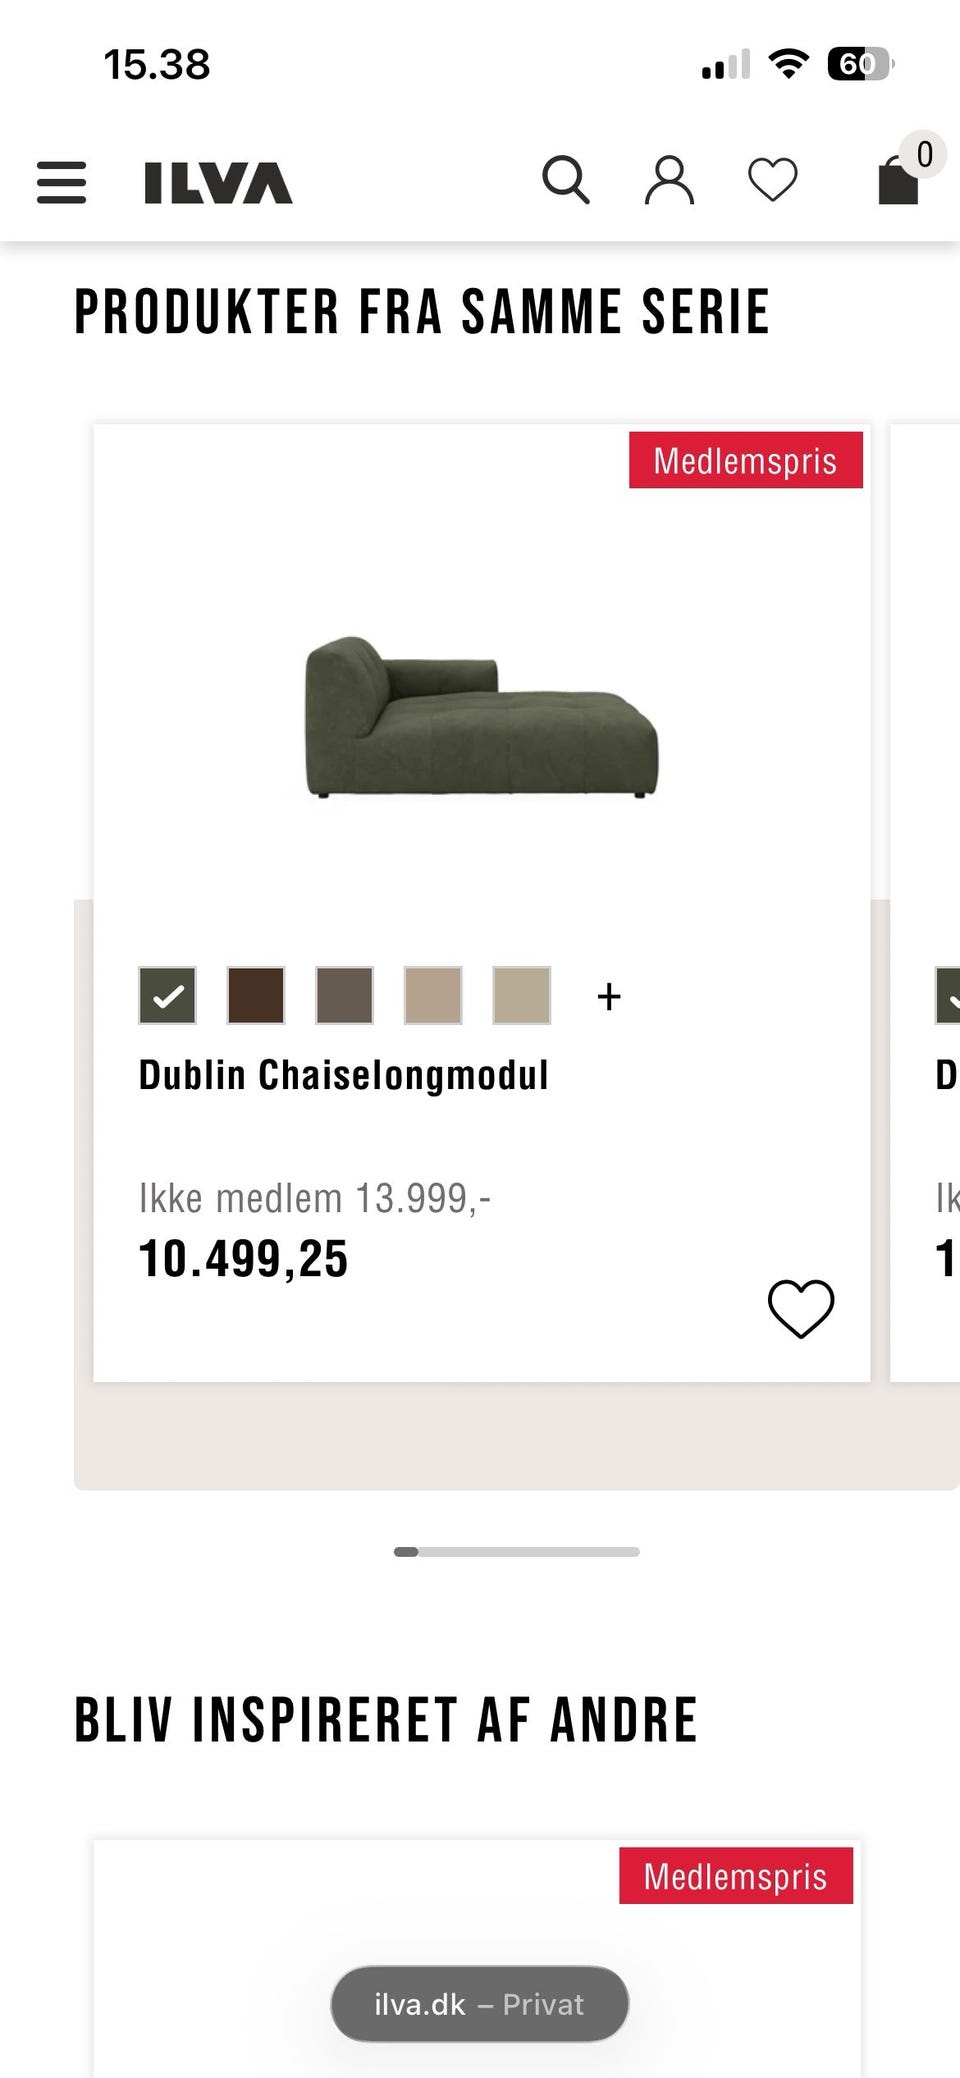Open the hamburger navigation menu

point(62,183)
